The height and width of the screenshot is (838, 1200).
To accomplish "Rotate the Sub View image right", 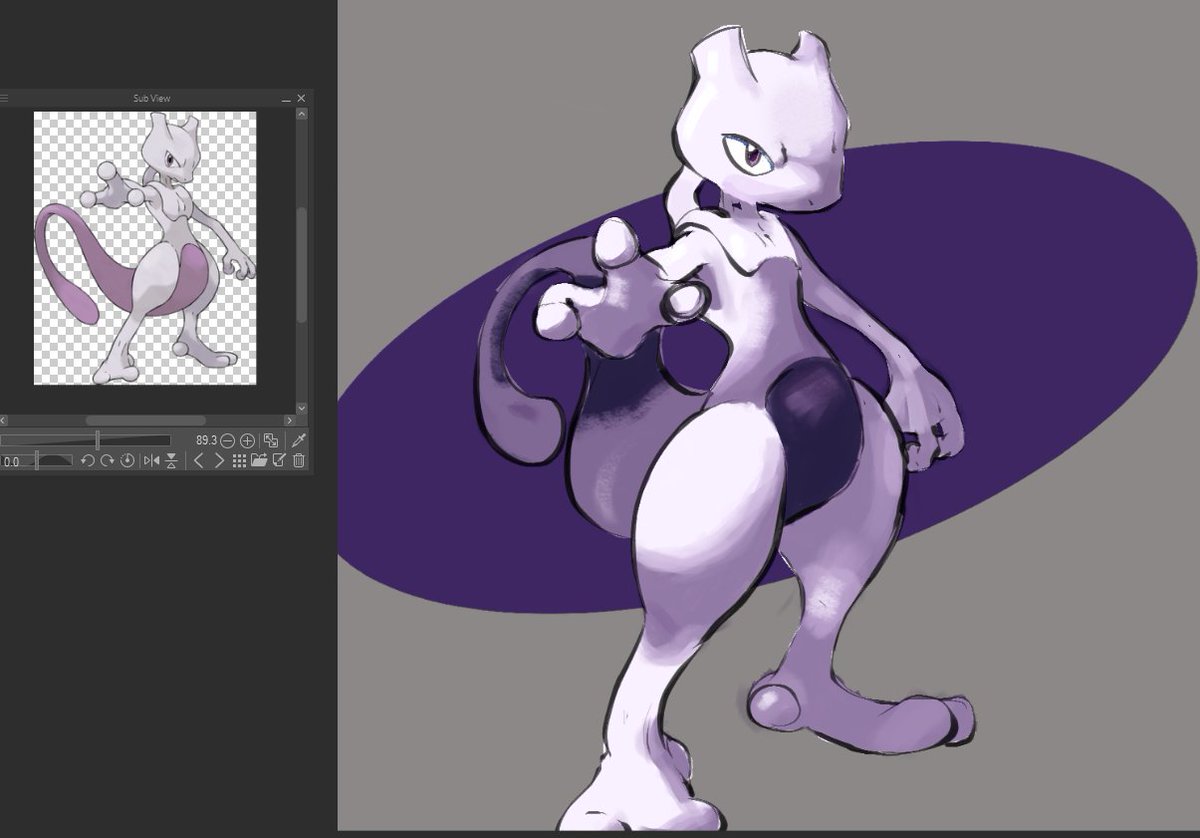I will [x=107, y=460].
